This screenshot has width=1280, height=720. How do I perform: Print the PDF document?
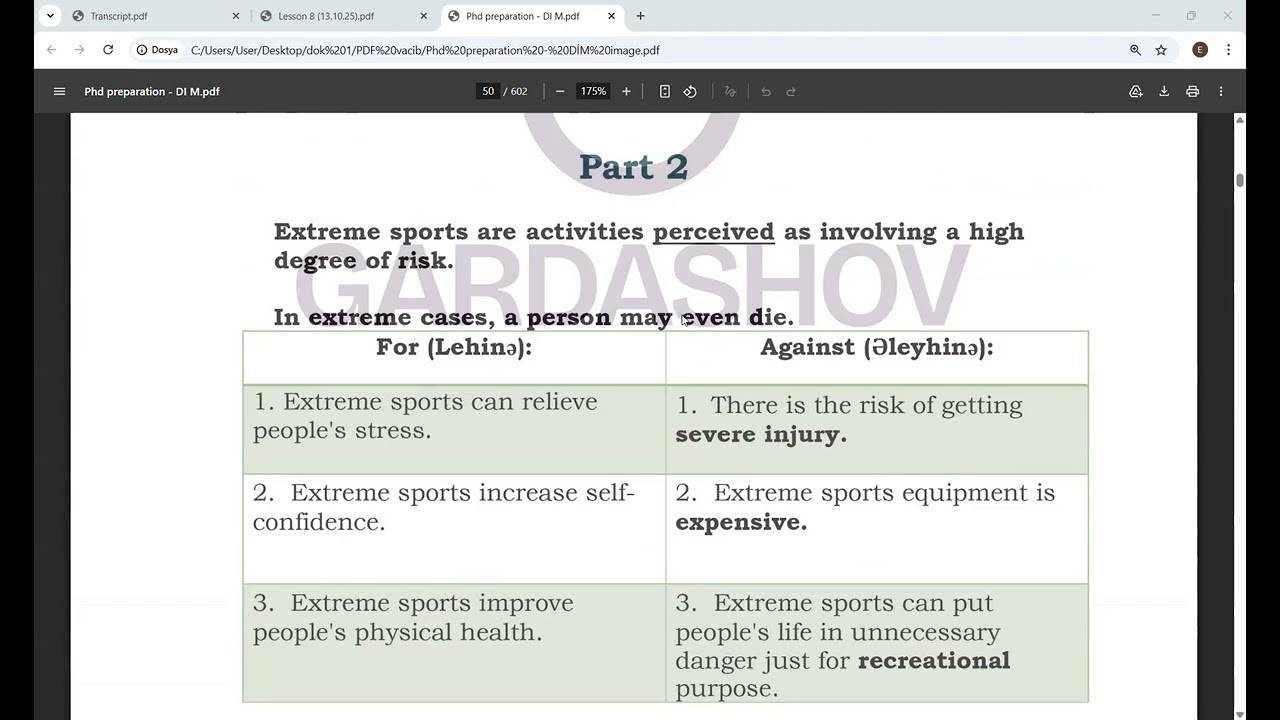[x=1192, y=91]
